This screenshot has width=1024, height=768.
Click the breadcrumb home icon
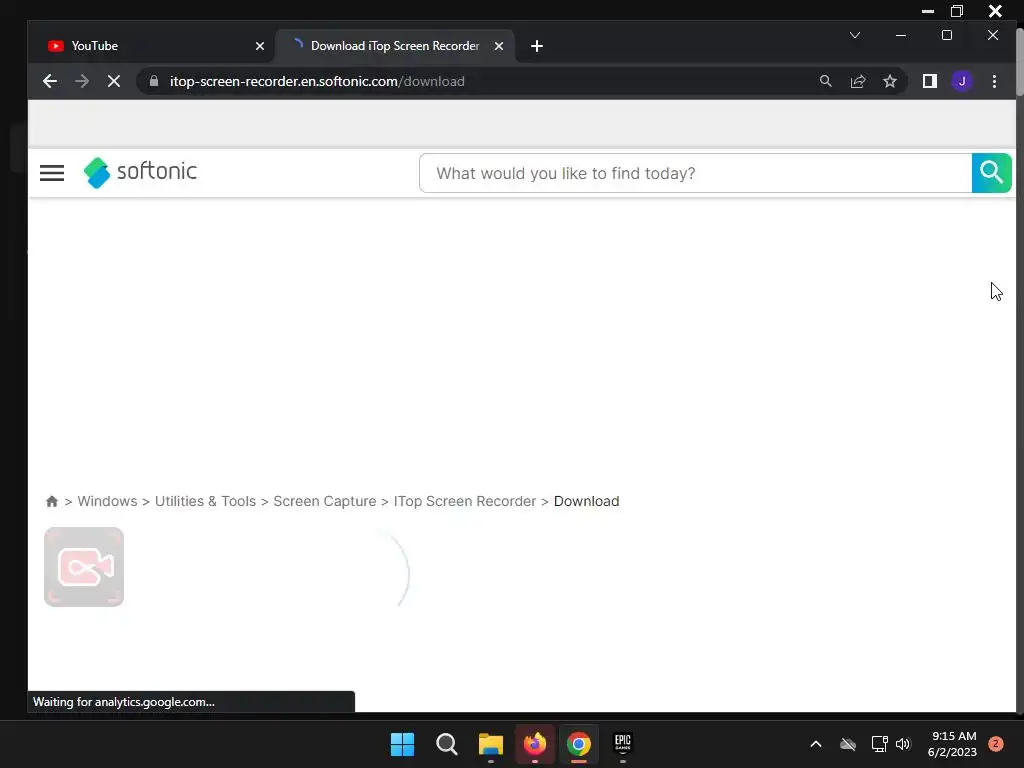pyautogui.click(x=52, y=501)
